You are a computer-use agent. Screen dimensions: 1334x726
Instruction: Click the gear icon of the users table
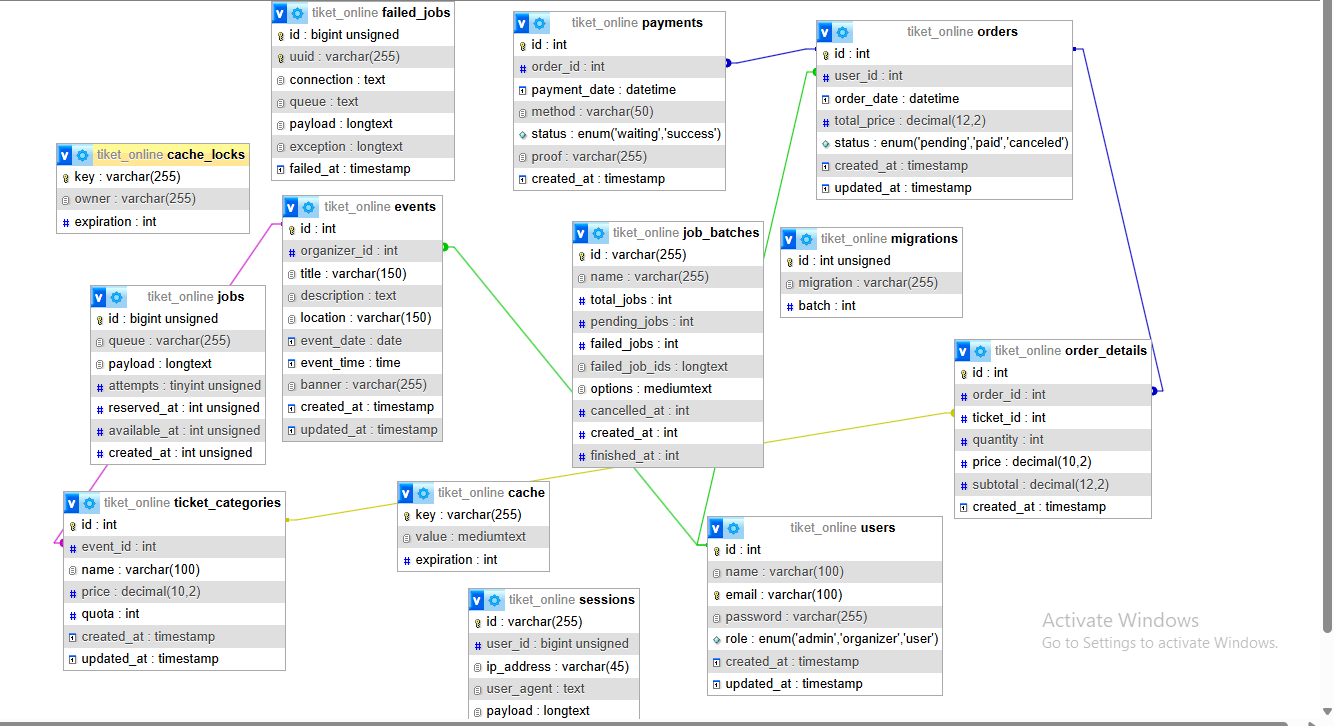pos(734,528)
